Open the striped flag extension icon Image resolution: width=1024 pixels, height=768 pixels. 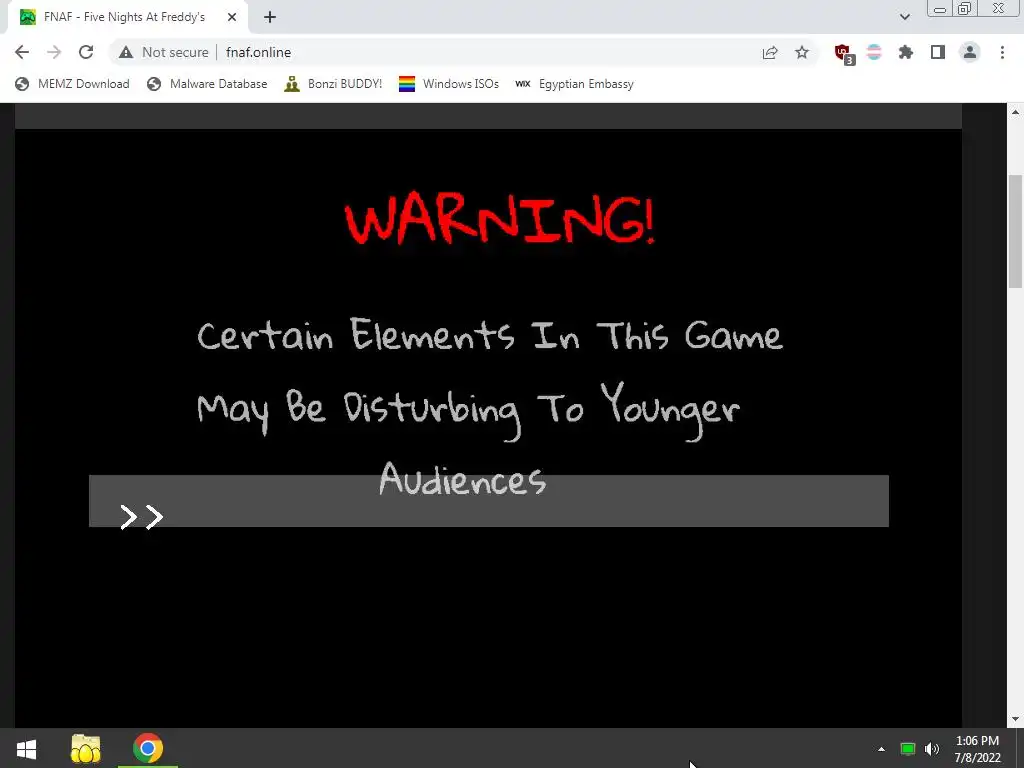point(874,52)
